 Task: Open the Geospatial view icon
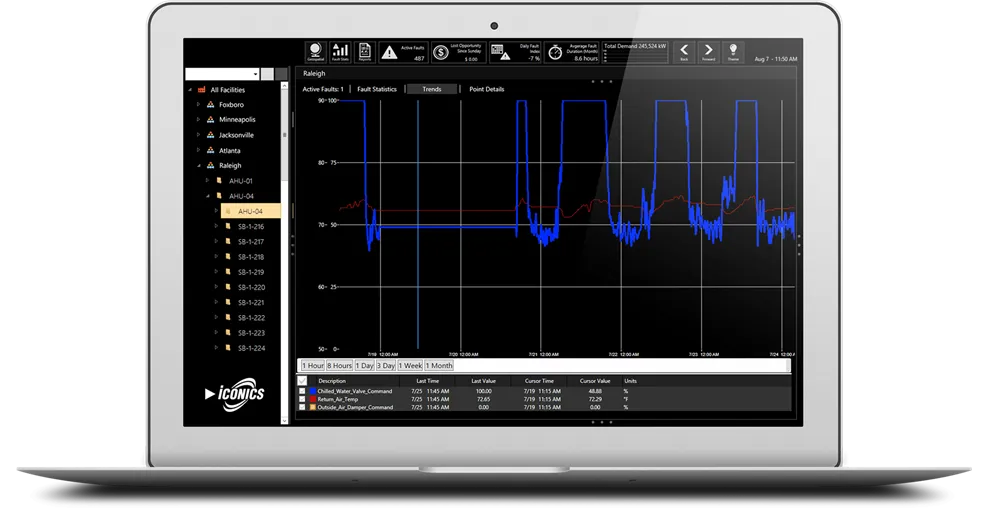pos(315,51)
